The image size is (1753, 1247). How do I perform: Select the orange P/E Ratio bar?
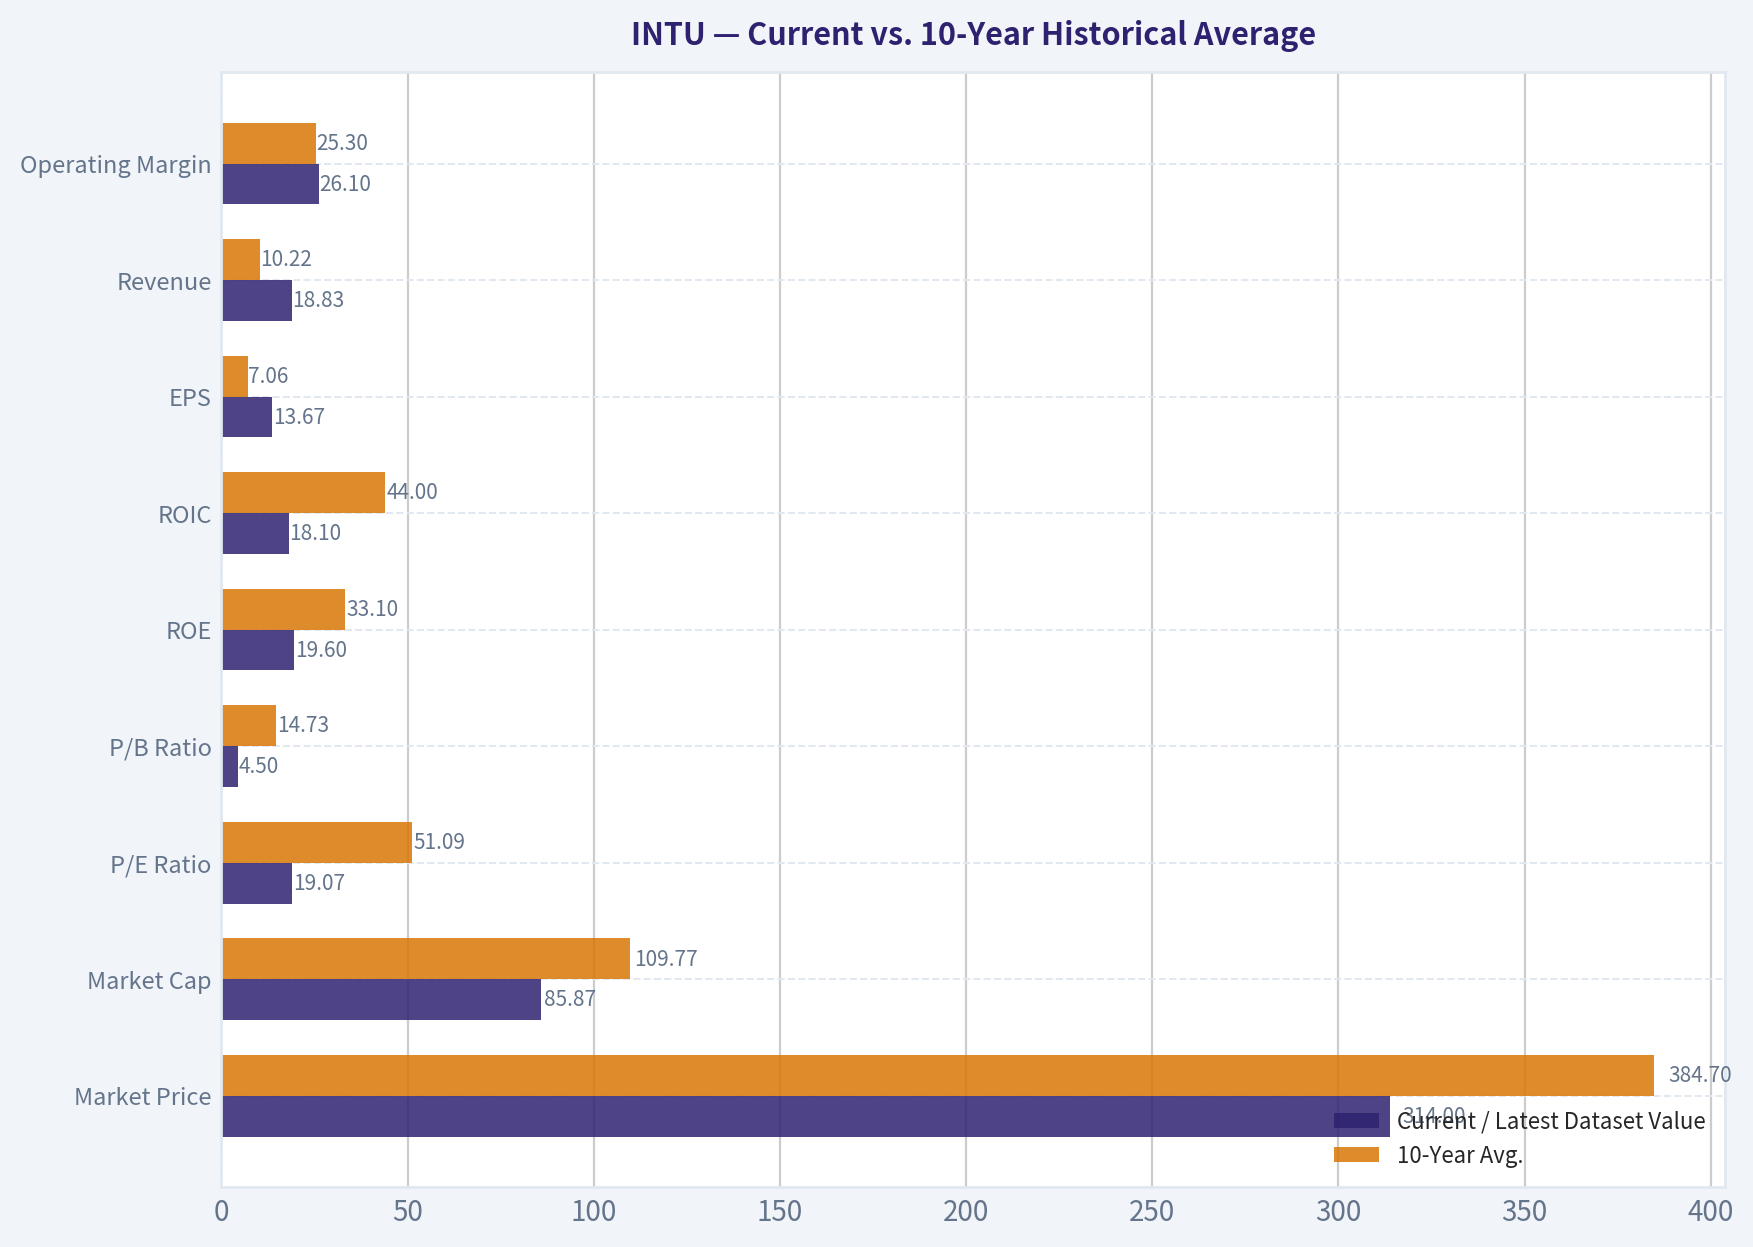click(317, 842)
